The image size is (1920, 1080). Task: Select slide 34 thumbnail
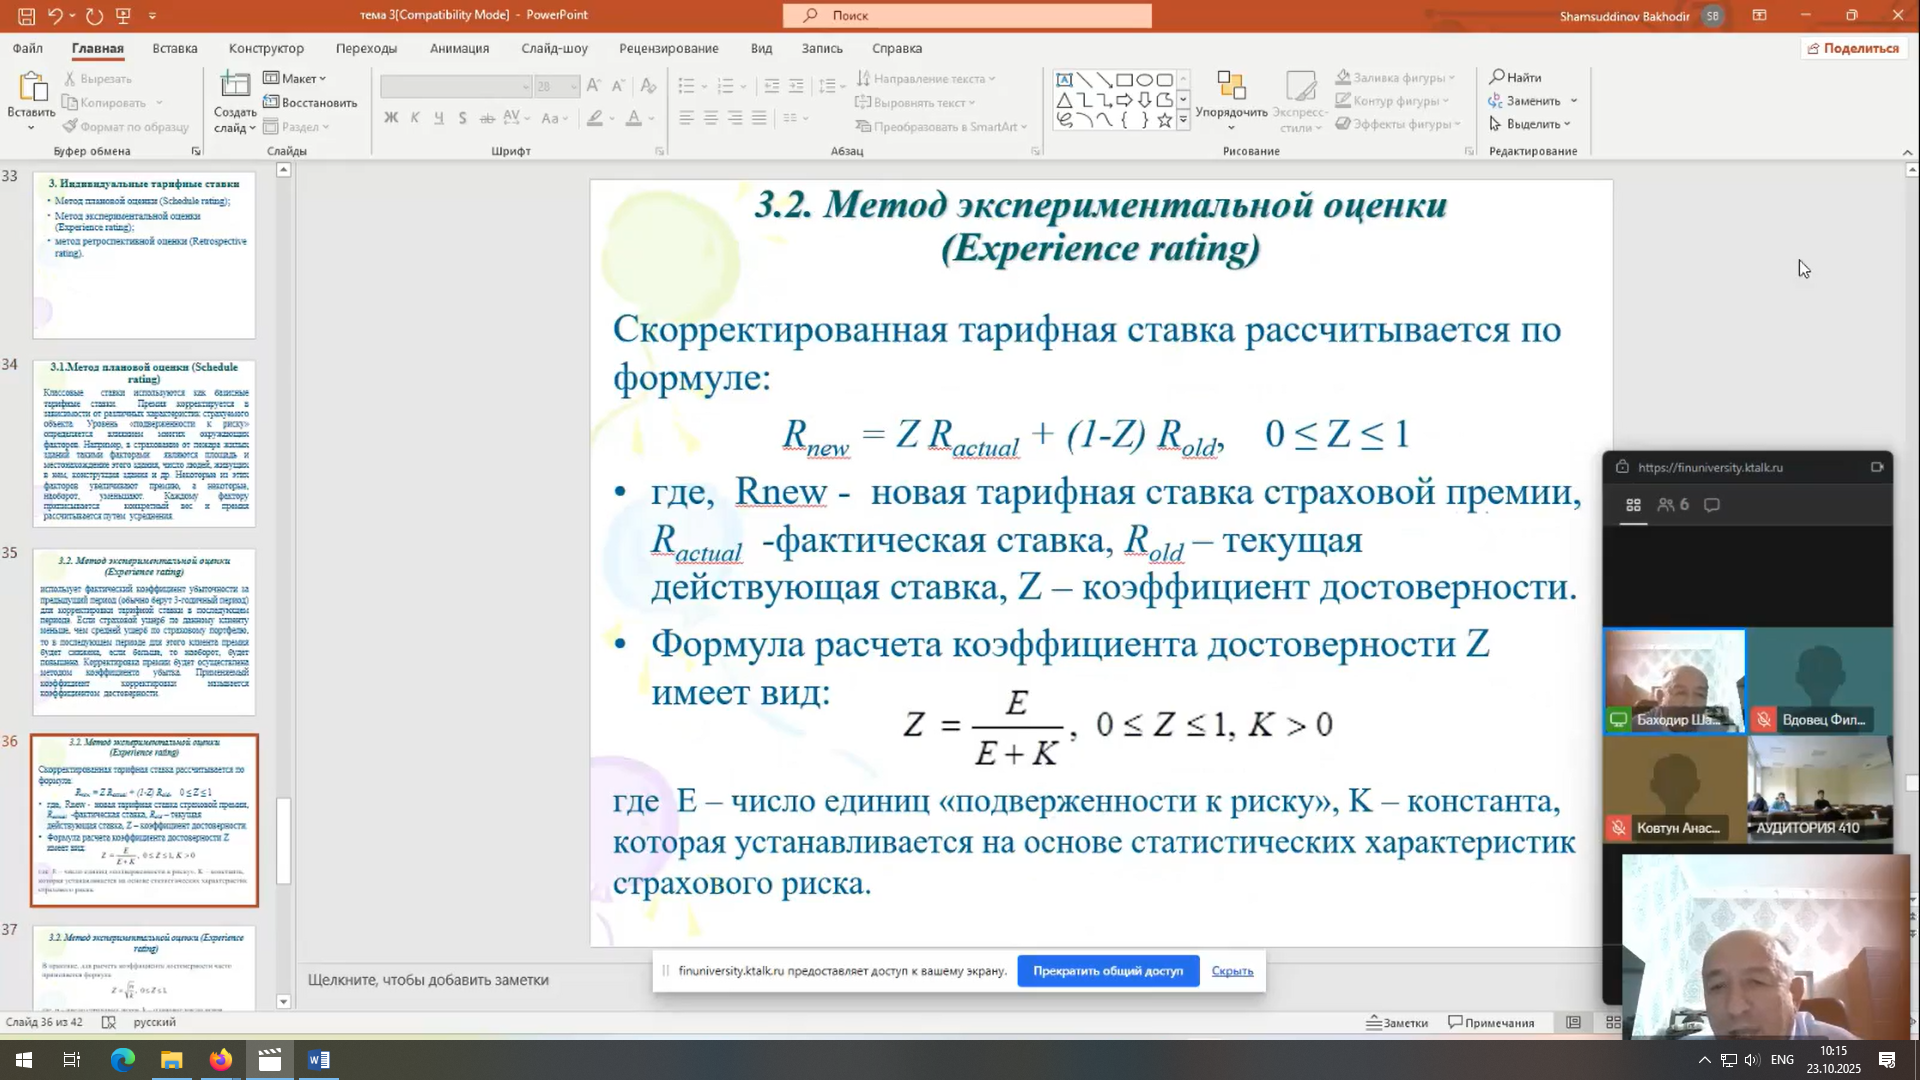pyautogui.click(x=144, y=443)
